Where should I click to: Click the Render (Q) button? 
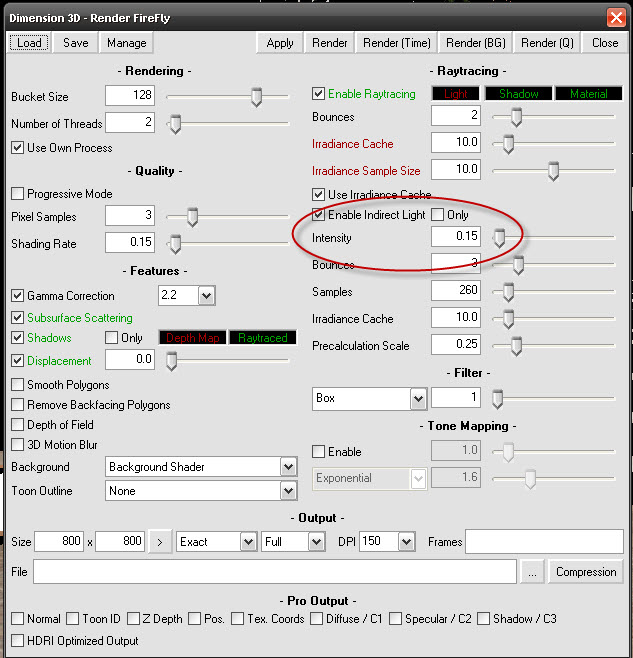coord(547,43)
